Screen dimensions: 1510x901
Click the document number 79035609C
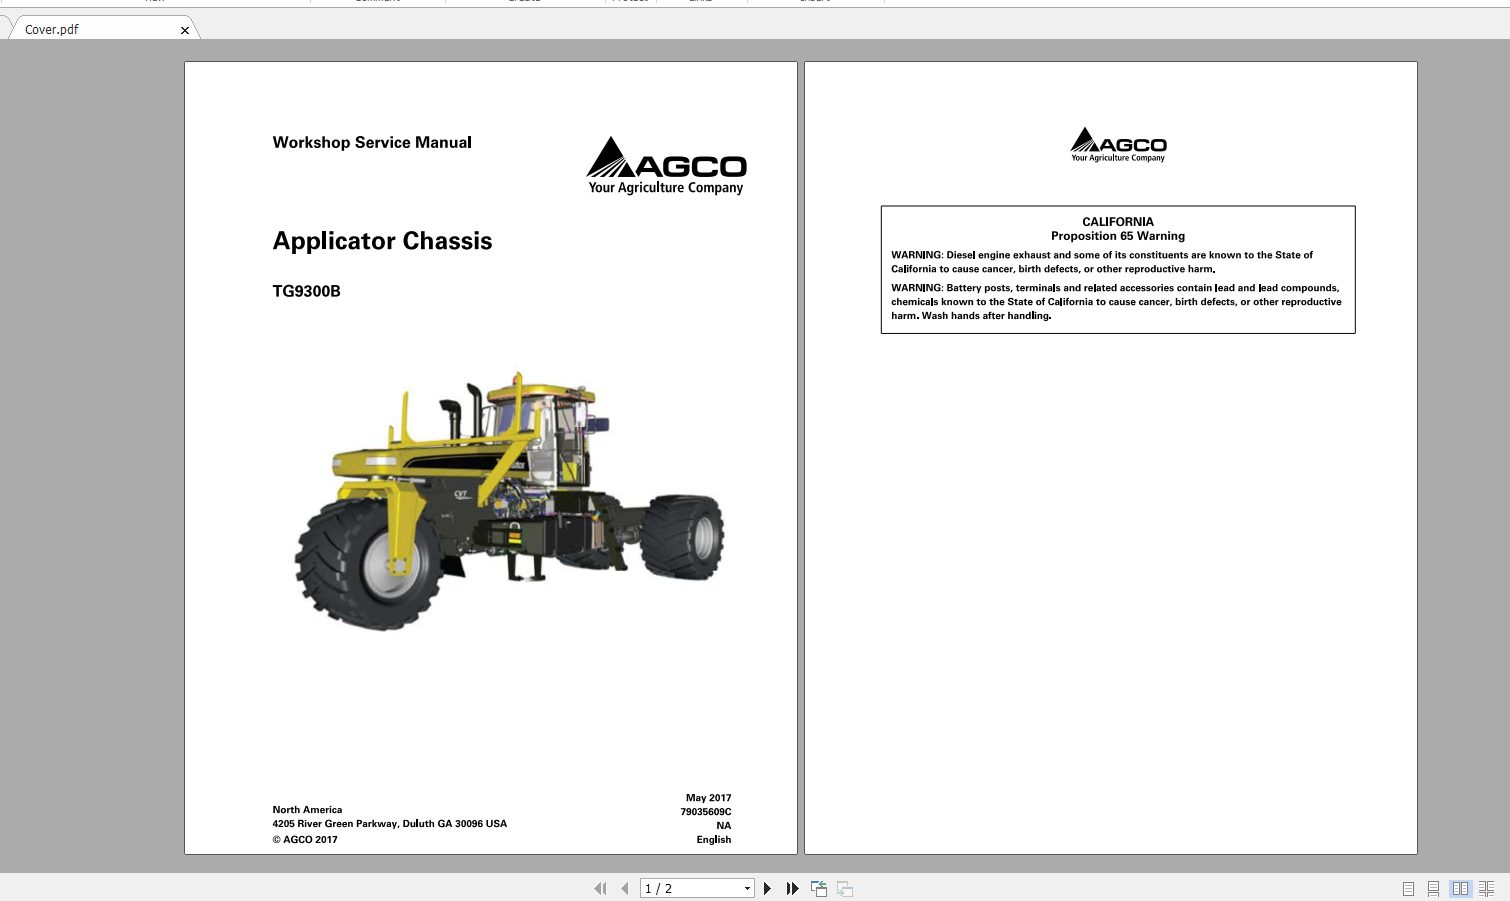706,812
